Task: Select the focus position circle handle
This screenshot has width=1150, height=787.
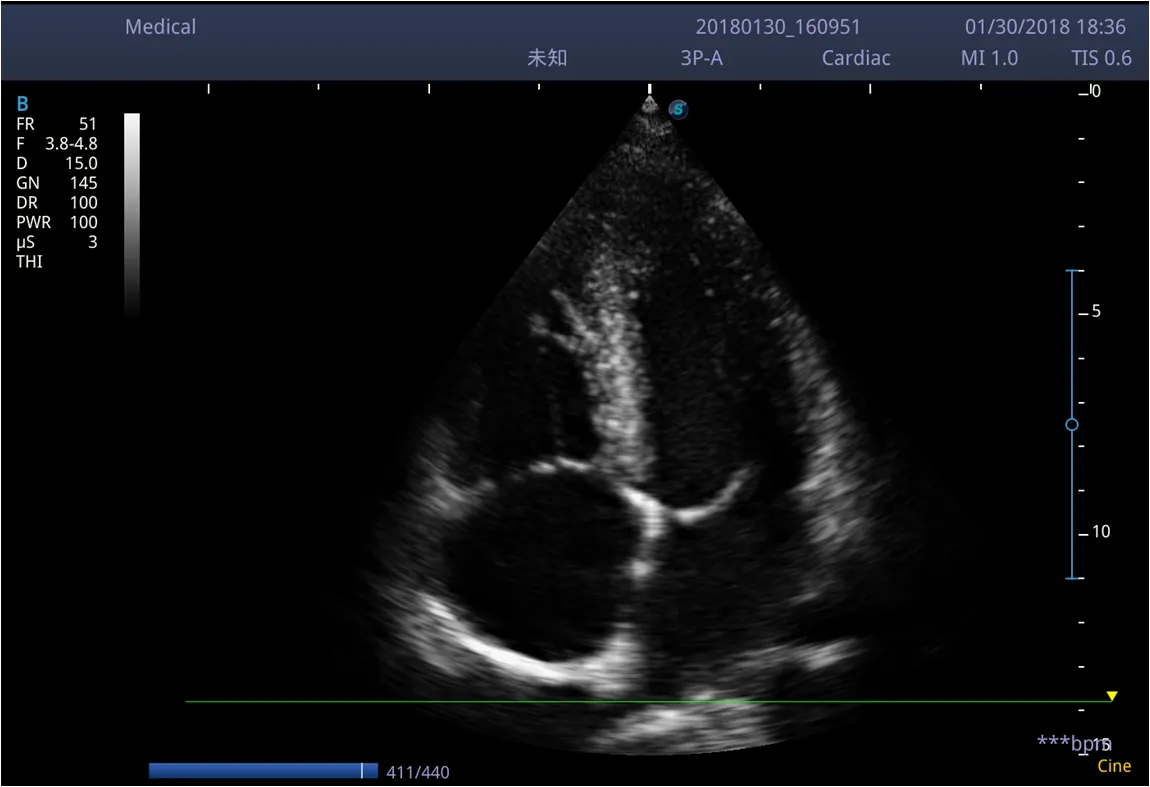Action: (x=1072, y=425)
